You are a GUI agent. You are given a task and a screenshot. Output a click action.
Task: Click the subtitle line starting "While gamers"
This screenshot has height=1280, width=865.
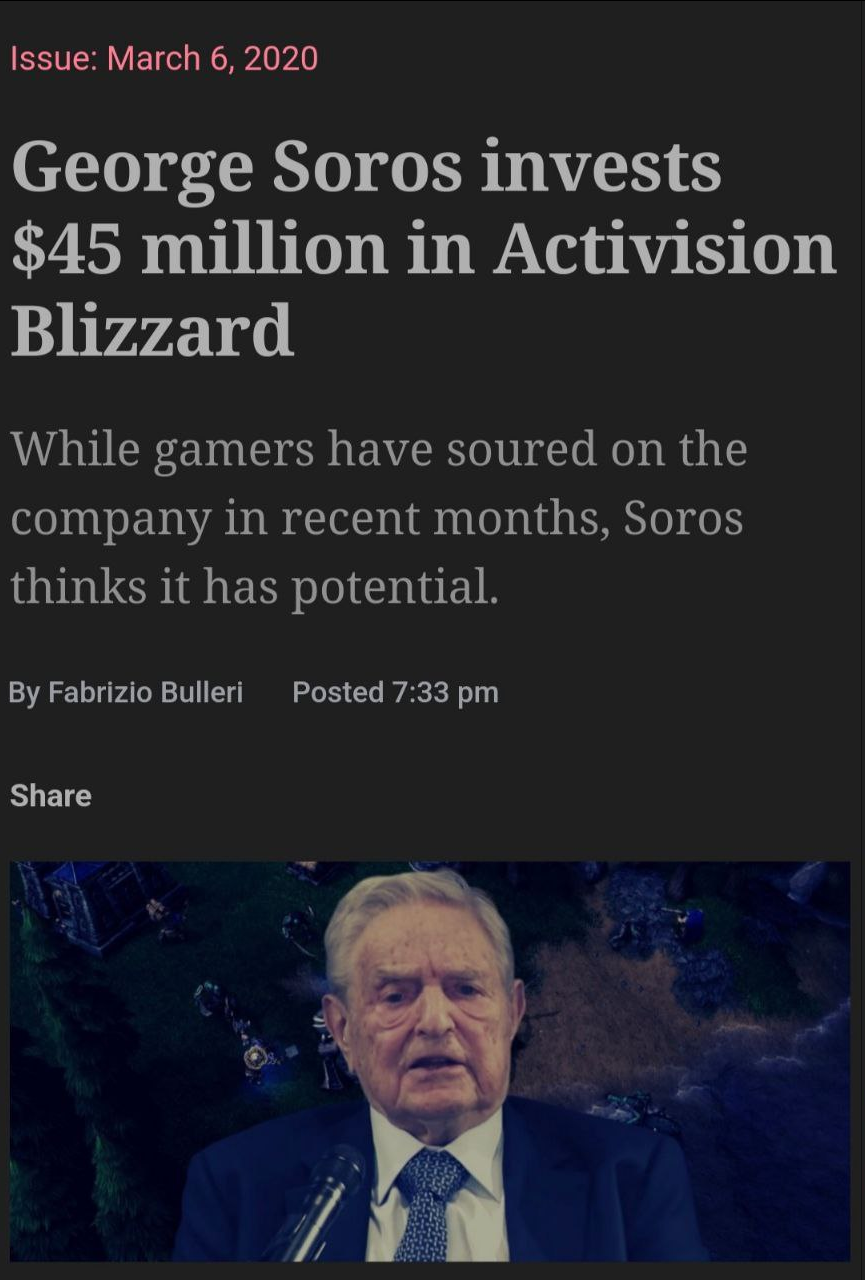click(x=378, y=449)
